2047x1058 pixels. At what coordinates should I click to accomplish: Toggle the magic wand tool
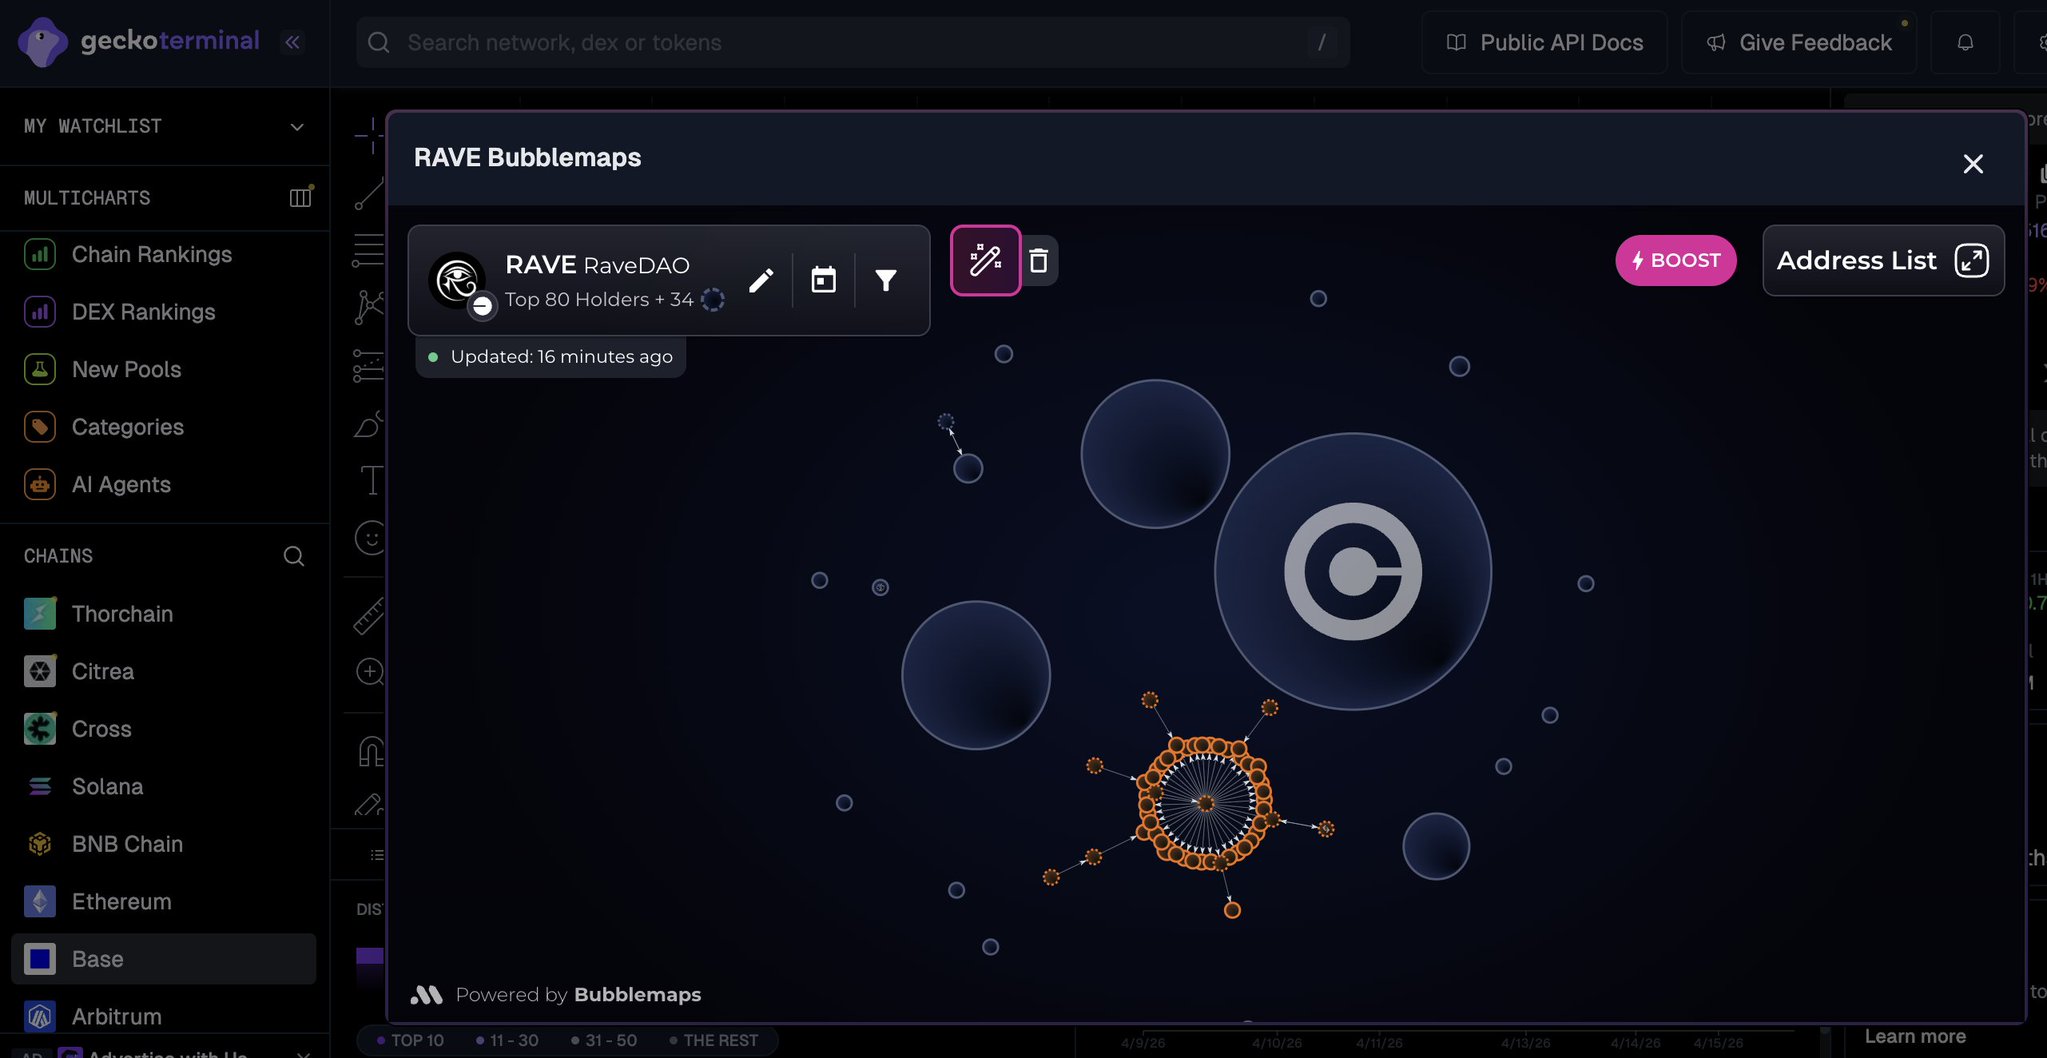[985, 260]
